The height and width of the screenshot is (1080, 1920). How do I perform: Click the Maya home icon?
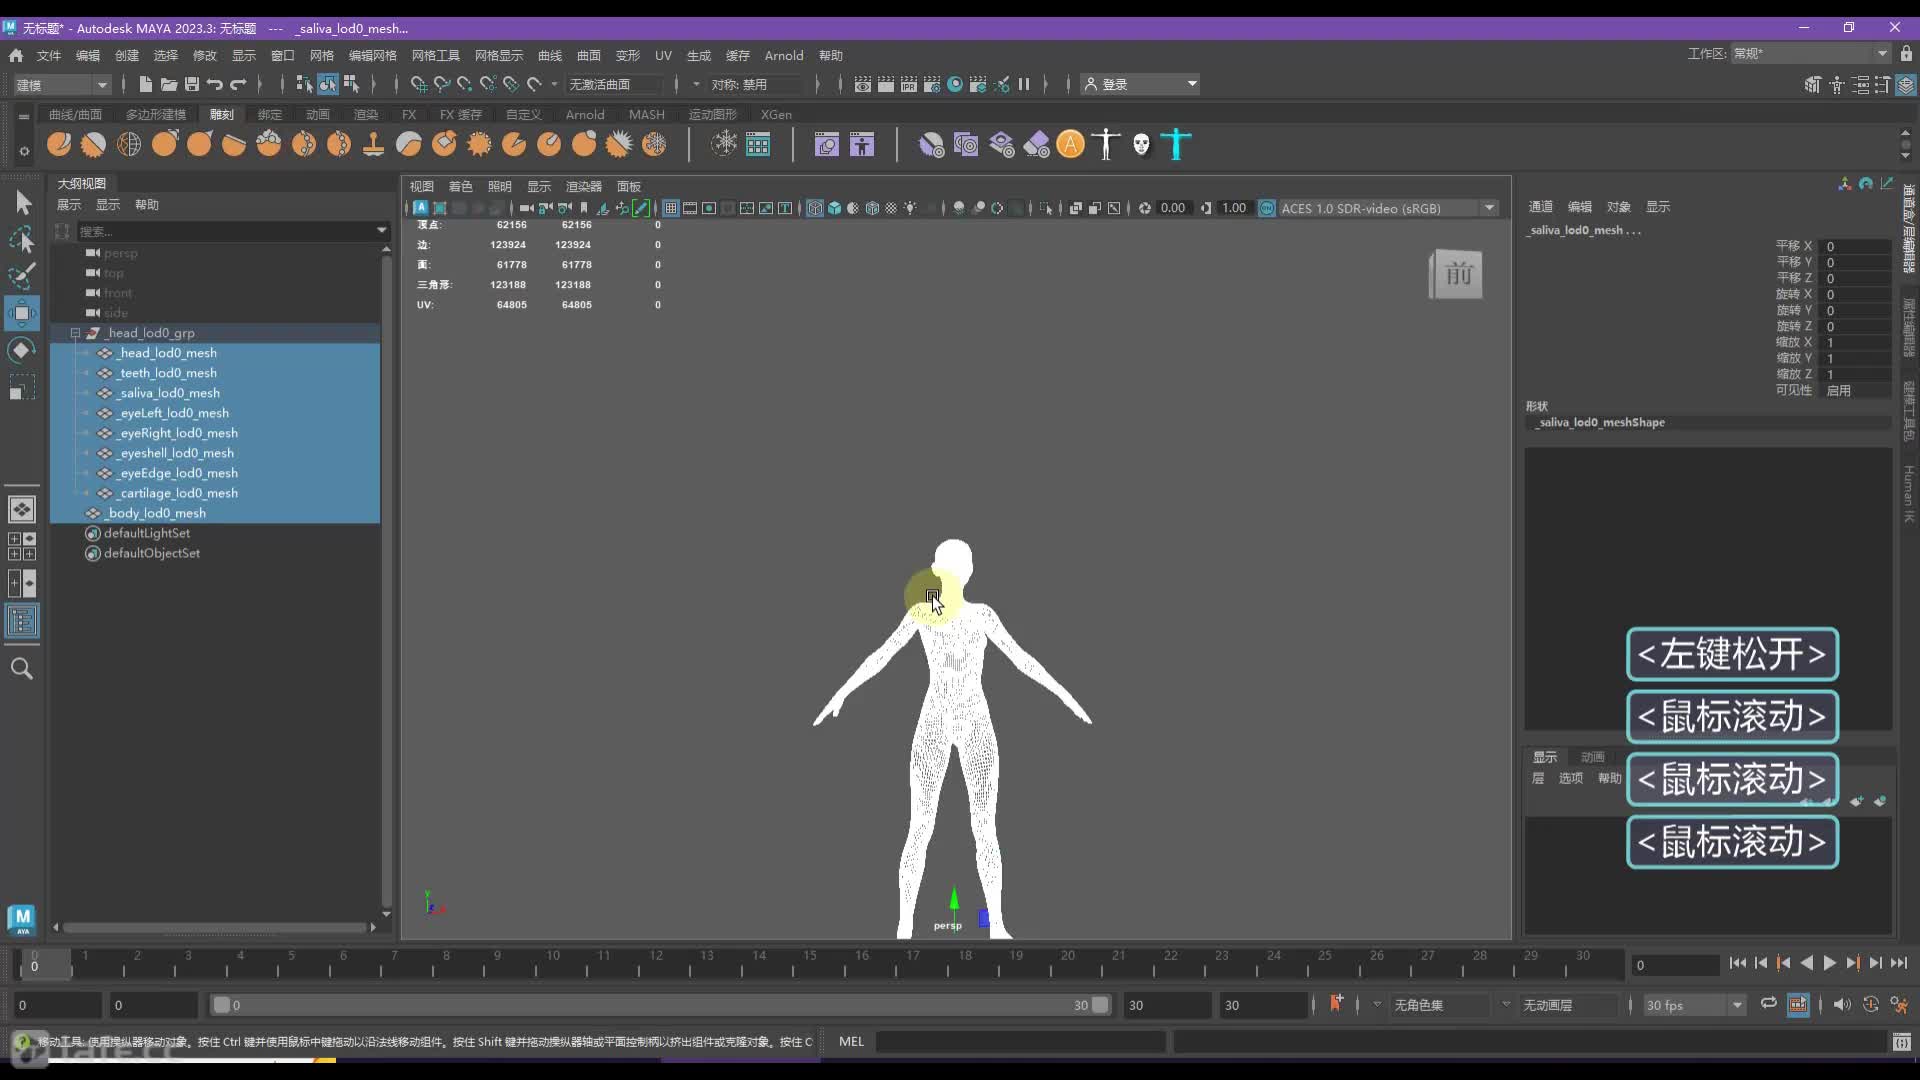pyautogui.click(x=16, y=55)
